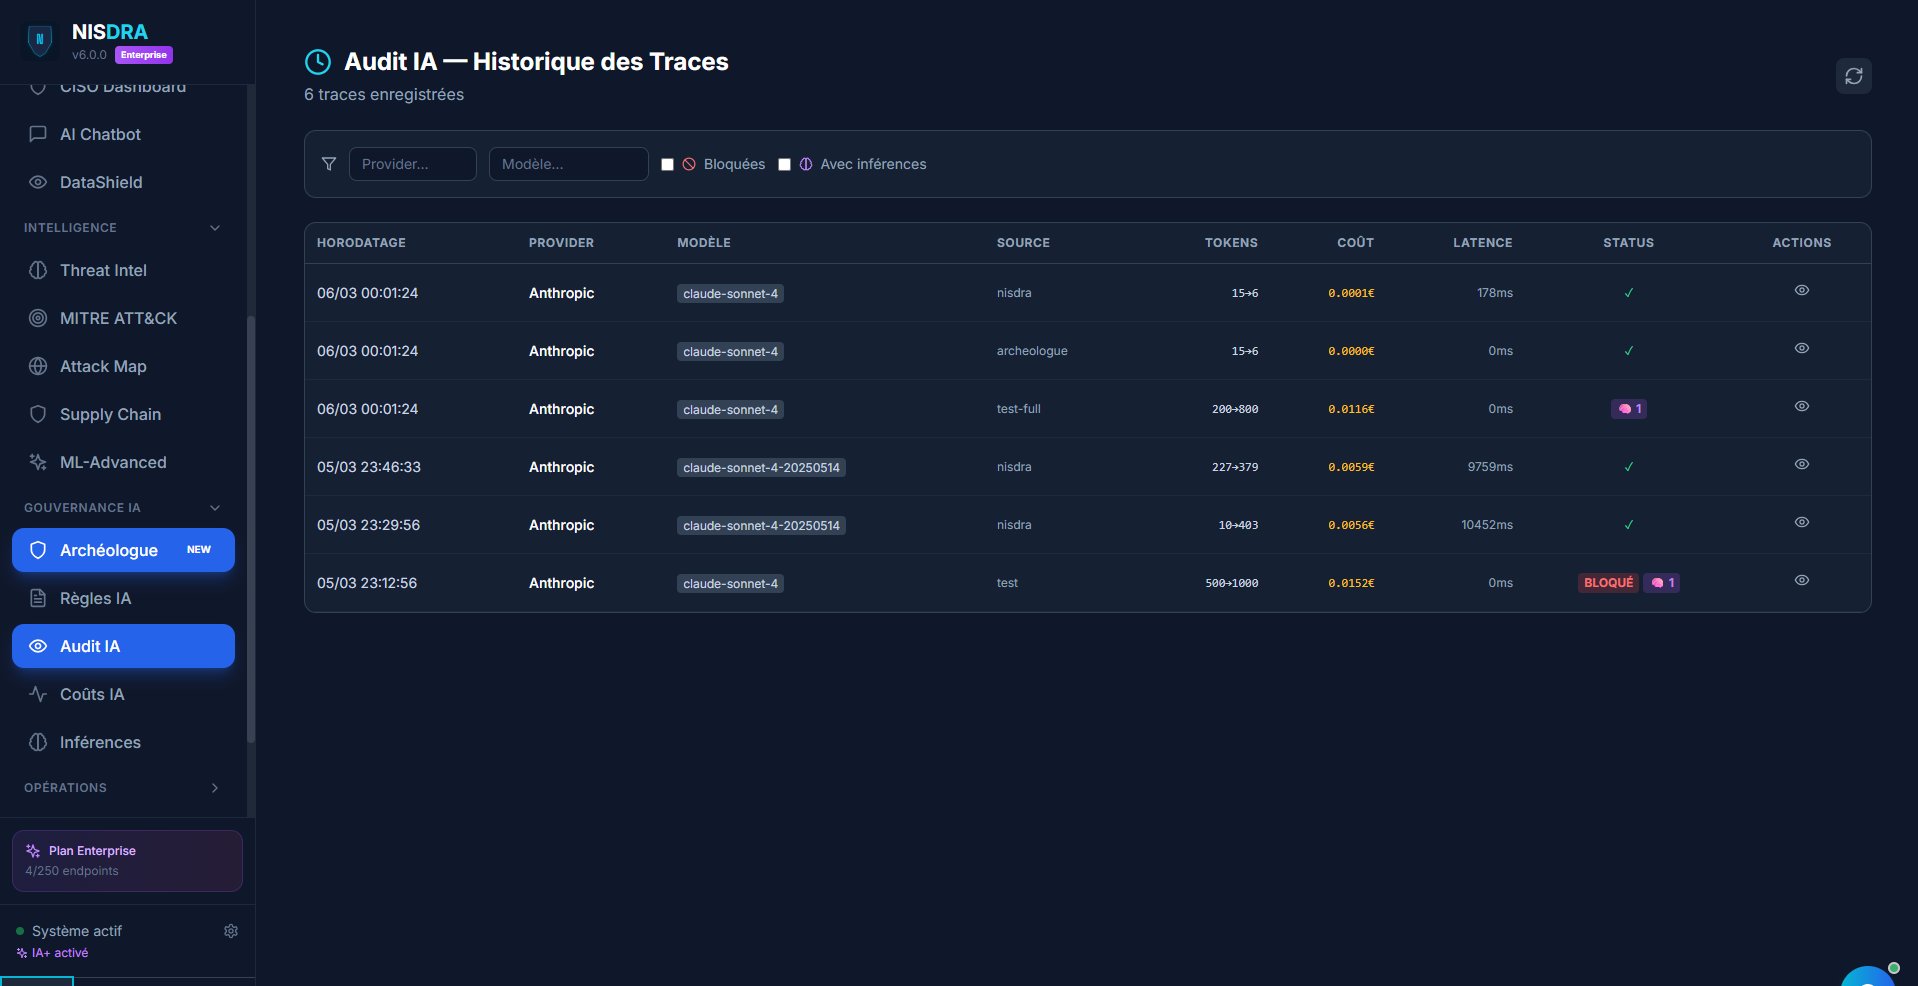Collapse the GOUVERNANCE IA section chevron
Screen dimensions: 1918x986
(215, 508)
